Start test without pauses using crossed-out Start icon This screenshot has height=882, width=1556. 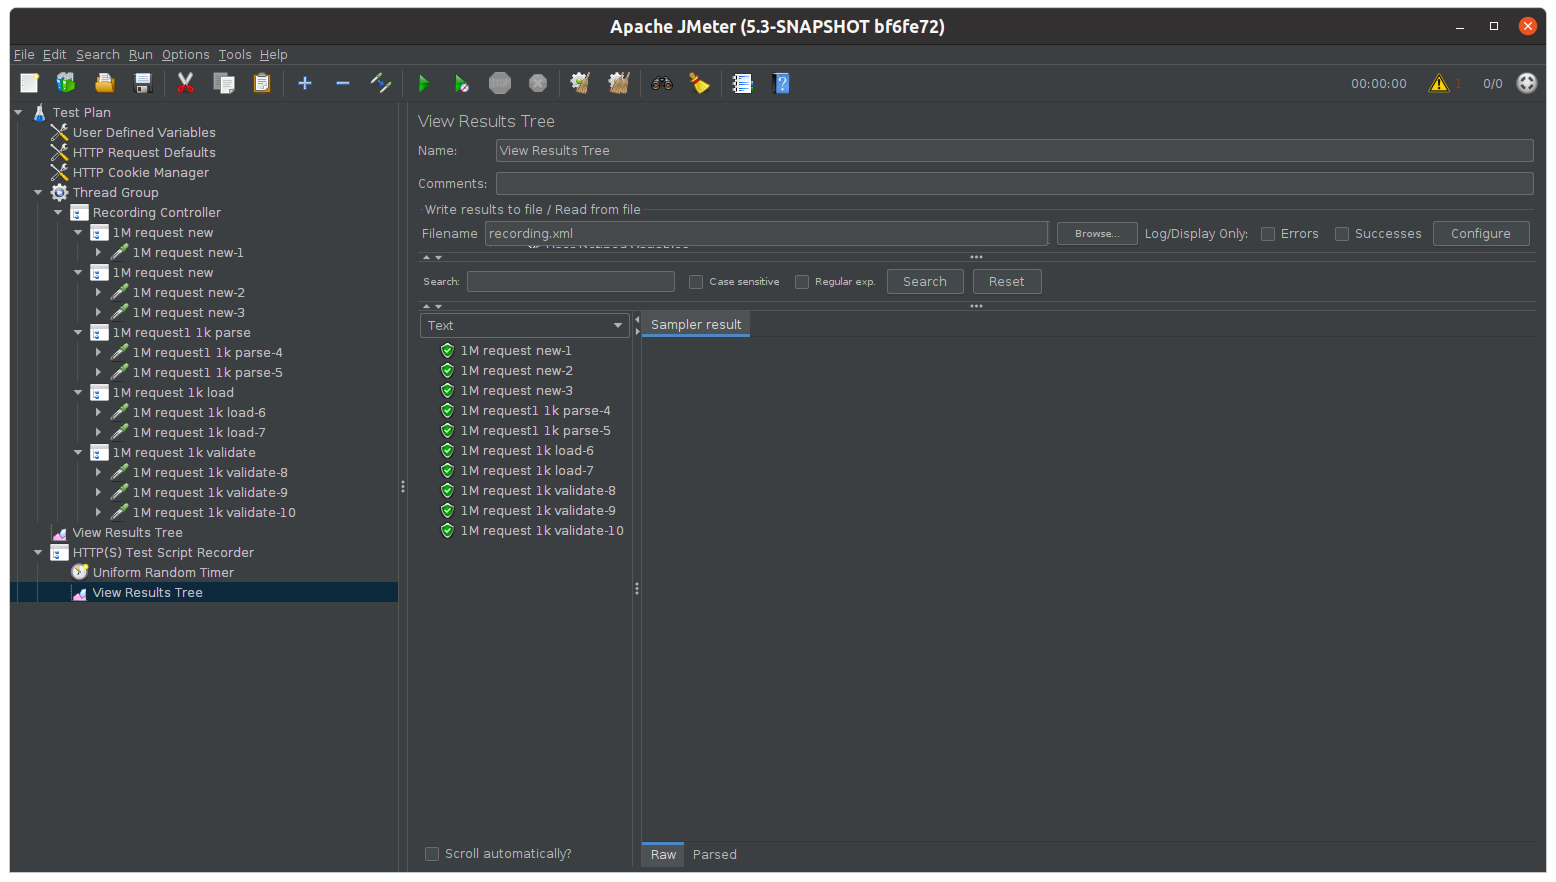[461, 83]
